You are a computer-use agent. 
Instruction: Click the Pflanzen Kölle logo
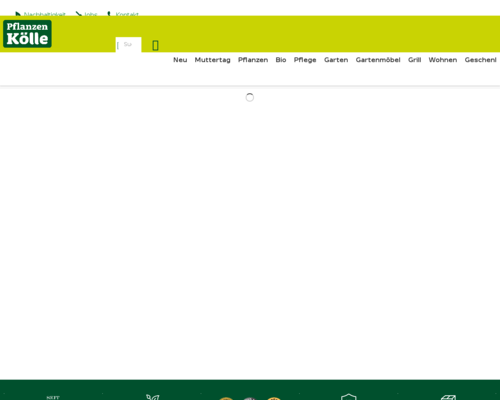27,34
